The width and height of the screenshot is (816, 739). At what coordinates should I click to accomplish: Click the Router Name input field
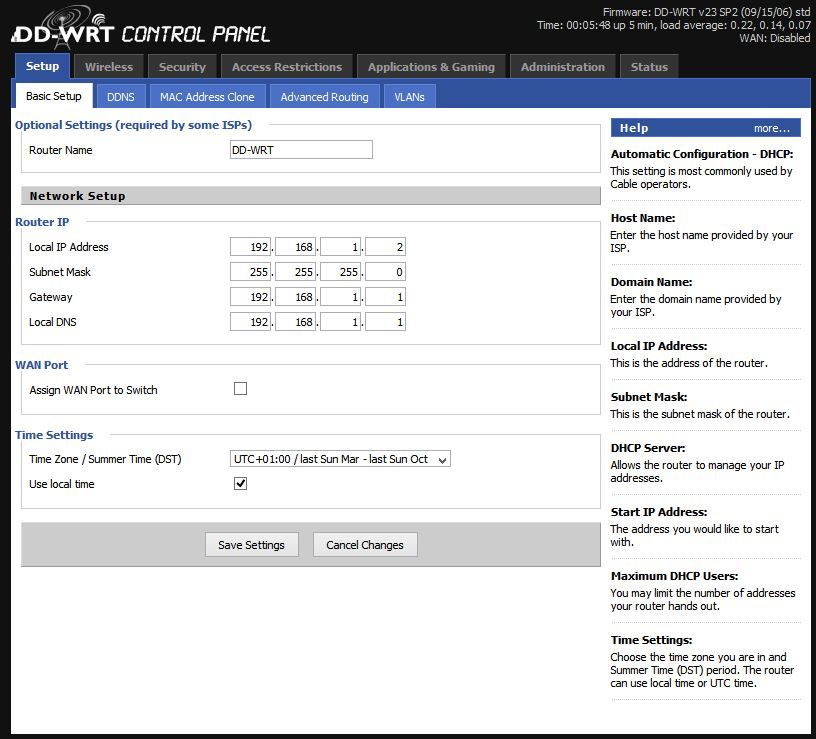click(x=301, y=150)
